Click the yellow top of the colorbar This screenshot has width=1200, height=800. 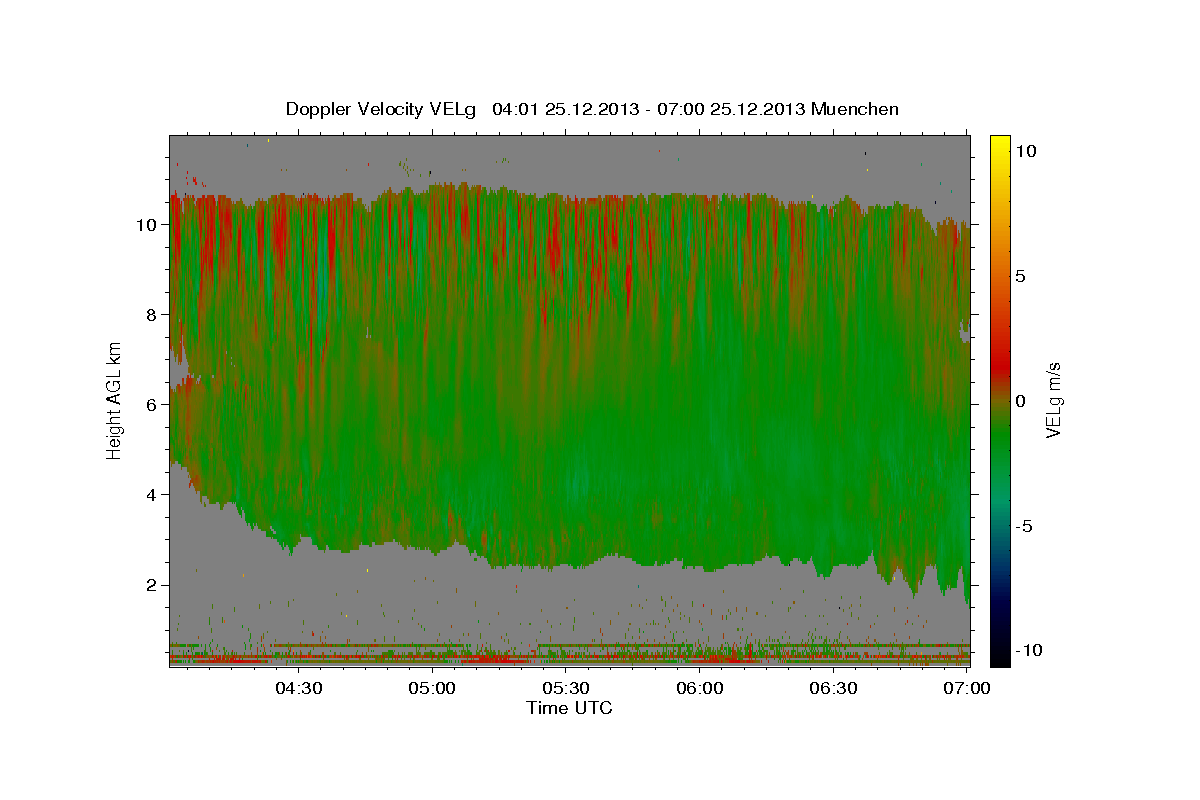[1000, 145]
